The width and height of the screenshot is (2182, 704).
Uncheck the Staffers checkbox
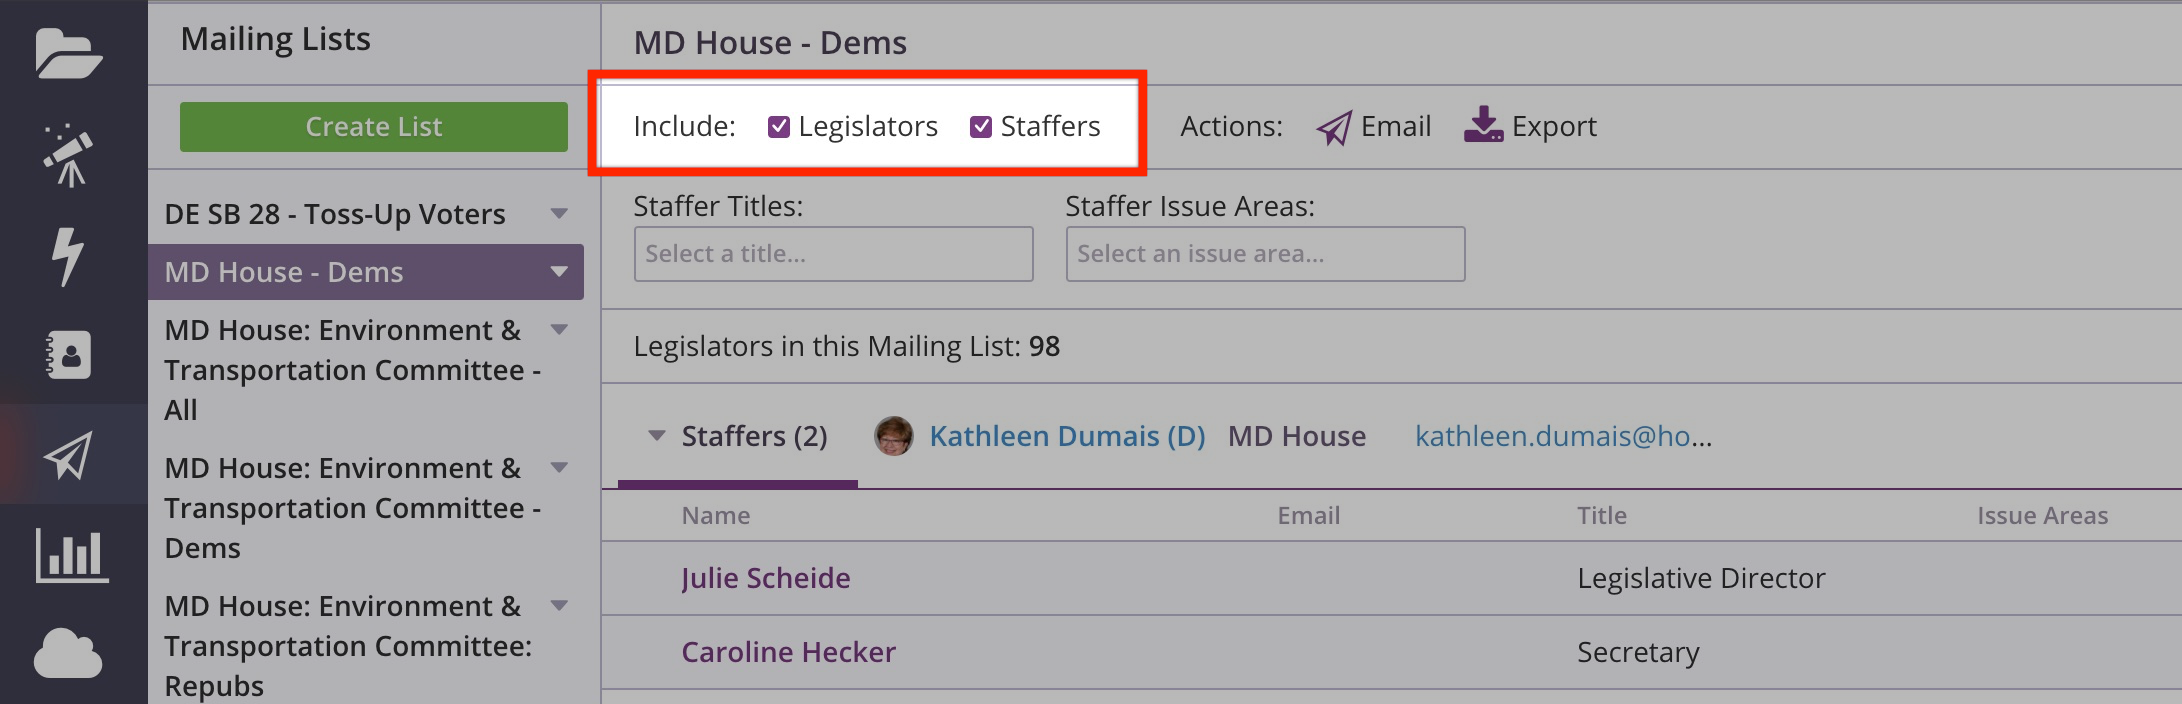click(981, 127)
